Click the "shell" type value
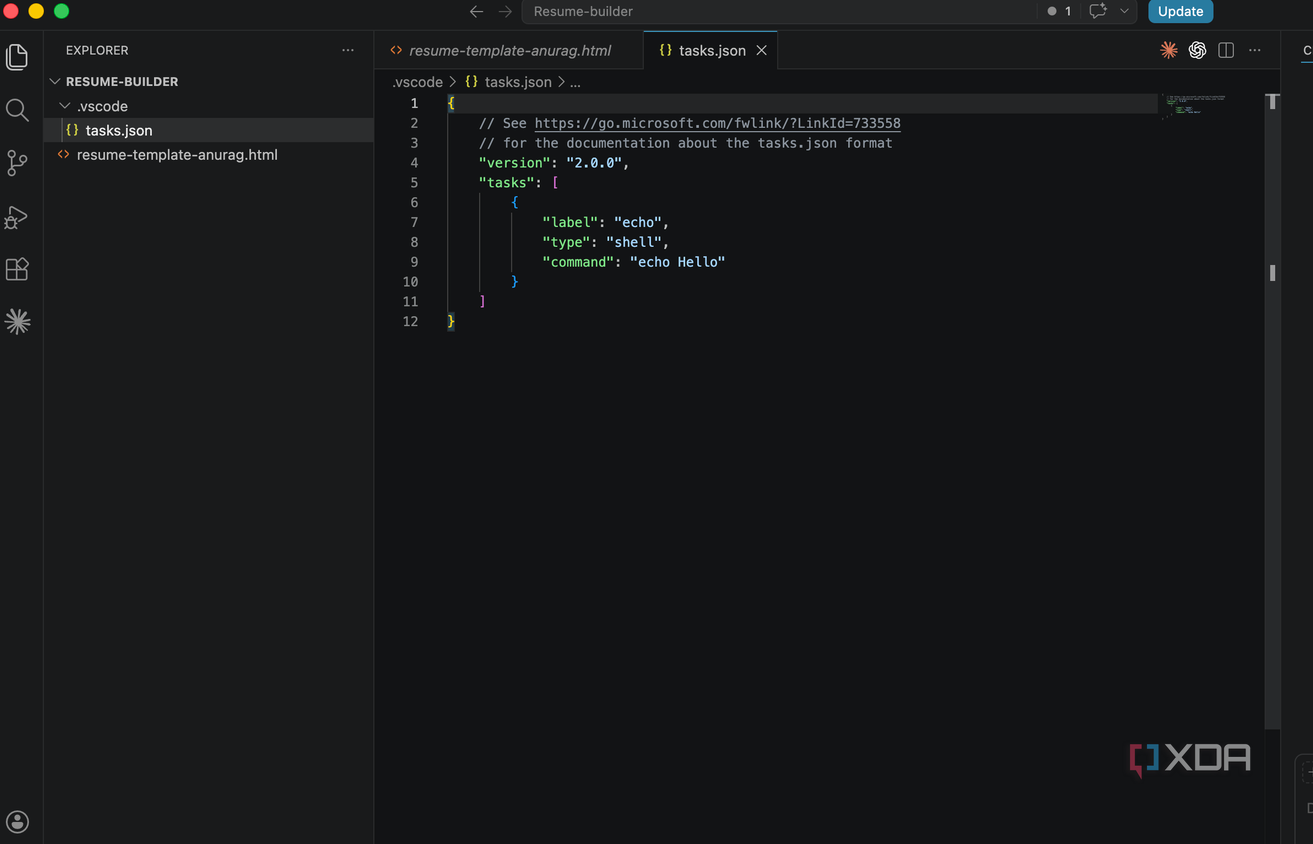 pos(633,242)
